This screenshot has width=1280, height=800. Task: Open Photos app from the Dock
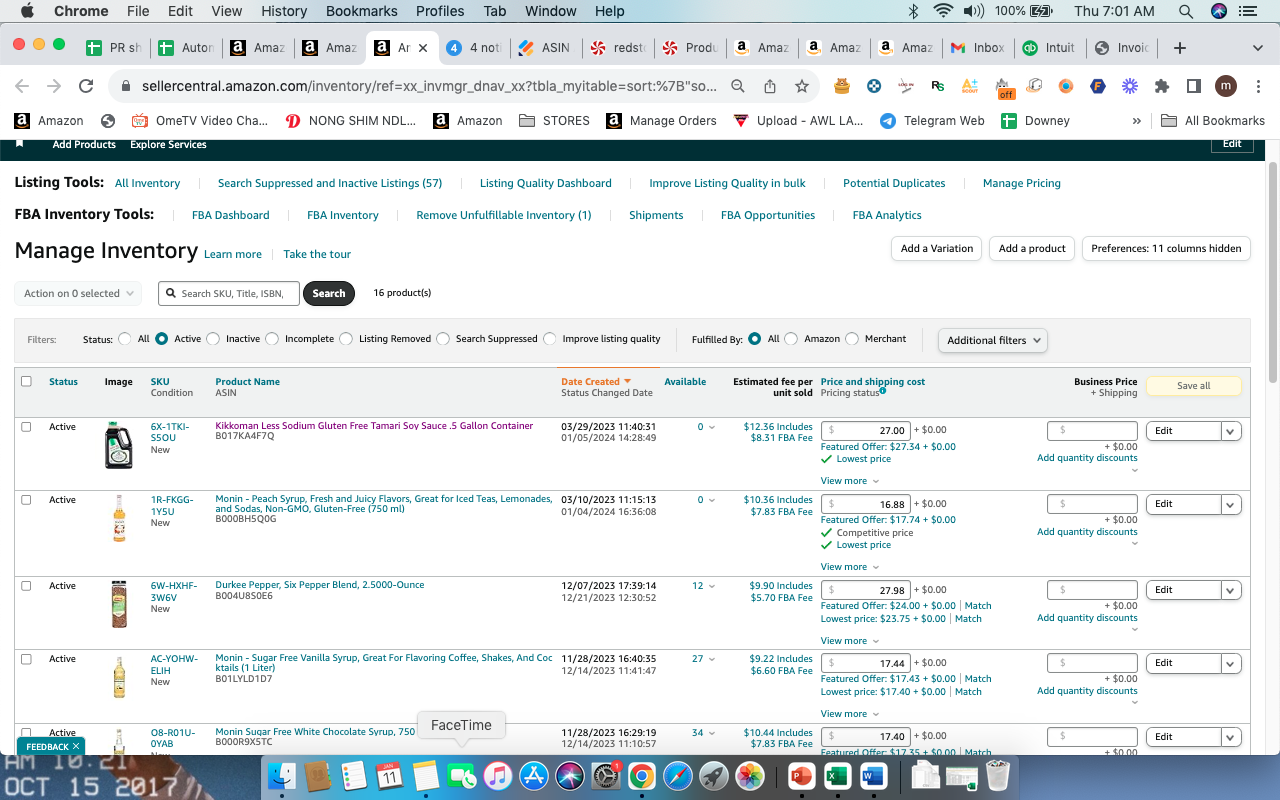pos(749,776)
